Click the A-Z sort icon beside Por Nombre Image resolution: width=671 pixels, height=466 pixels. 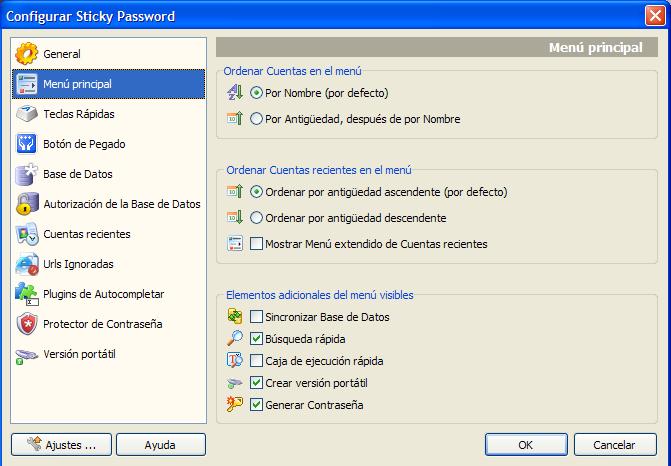tap(235, 92)
